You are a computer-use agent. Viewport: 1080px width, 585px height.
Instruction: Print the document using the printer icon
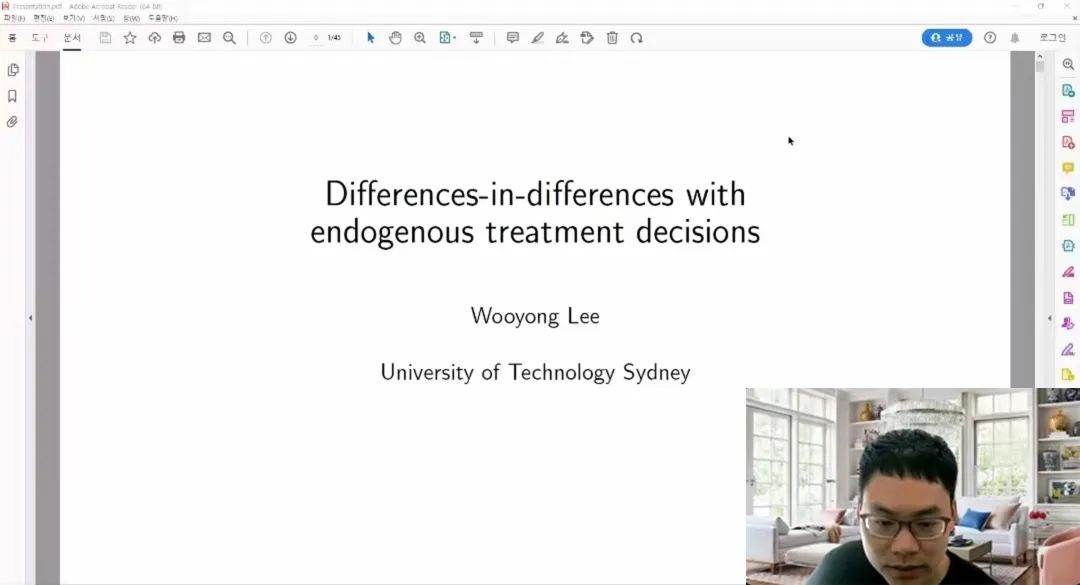pyautogui.click(x=179, y=38)
